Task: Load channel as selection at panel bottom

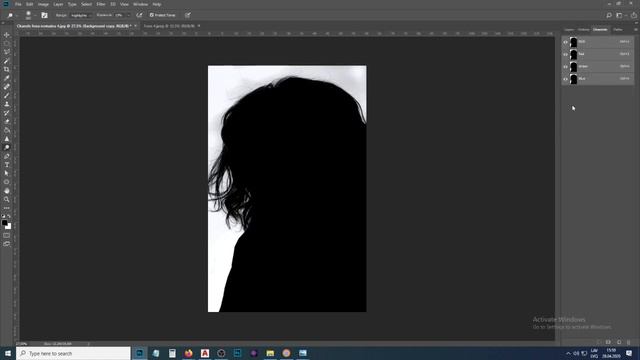Action: click(599, 342)
